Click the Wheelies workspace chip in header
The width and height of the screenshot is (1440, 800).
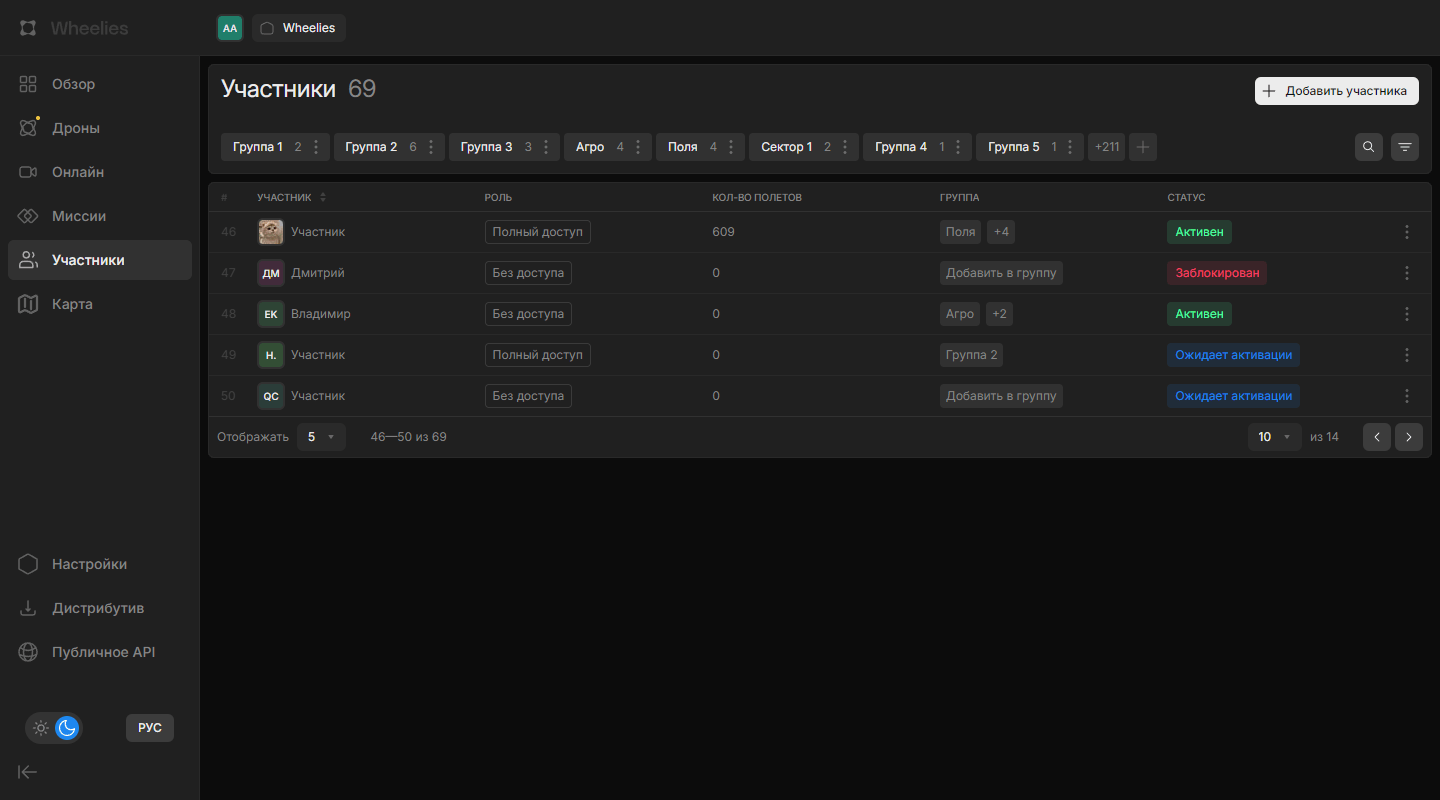[x=299, y=28]
